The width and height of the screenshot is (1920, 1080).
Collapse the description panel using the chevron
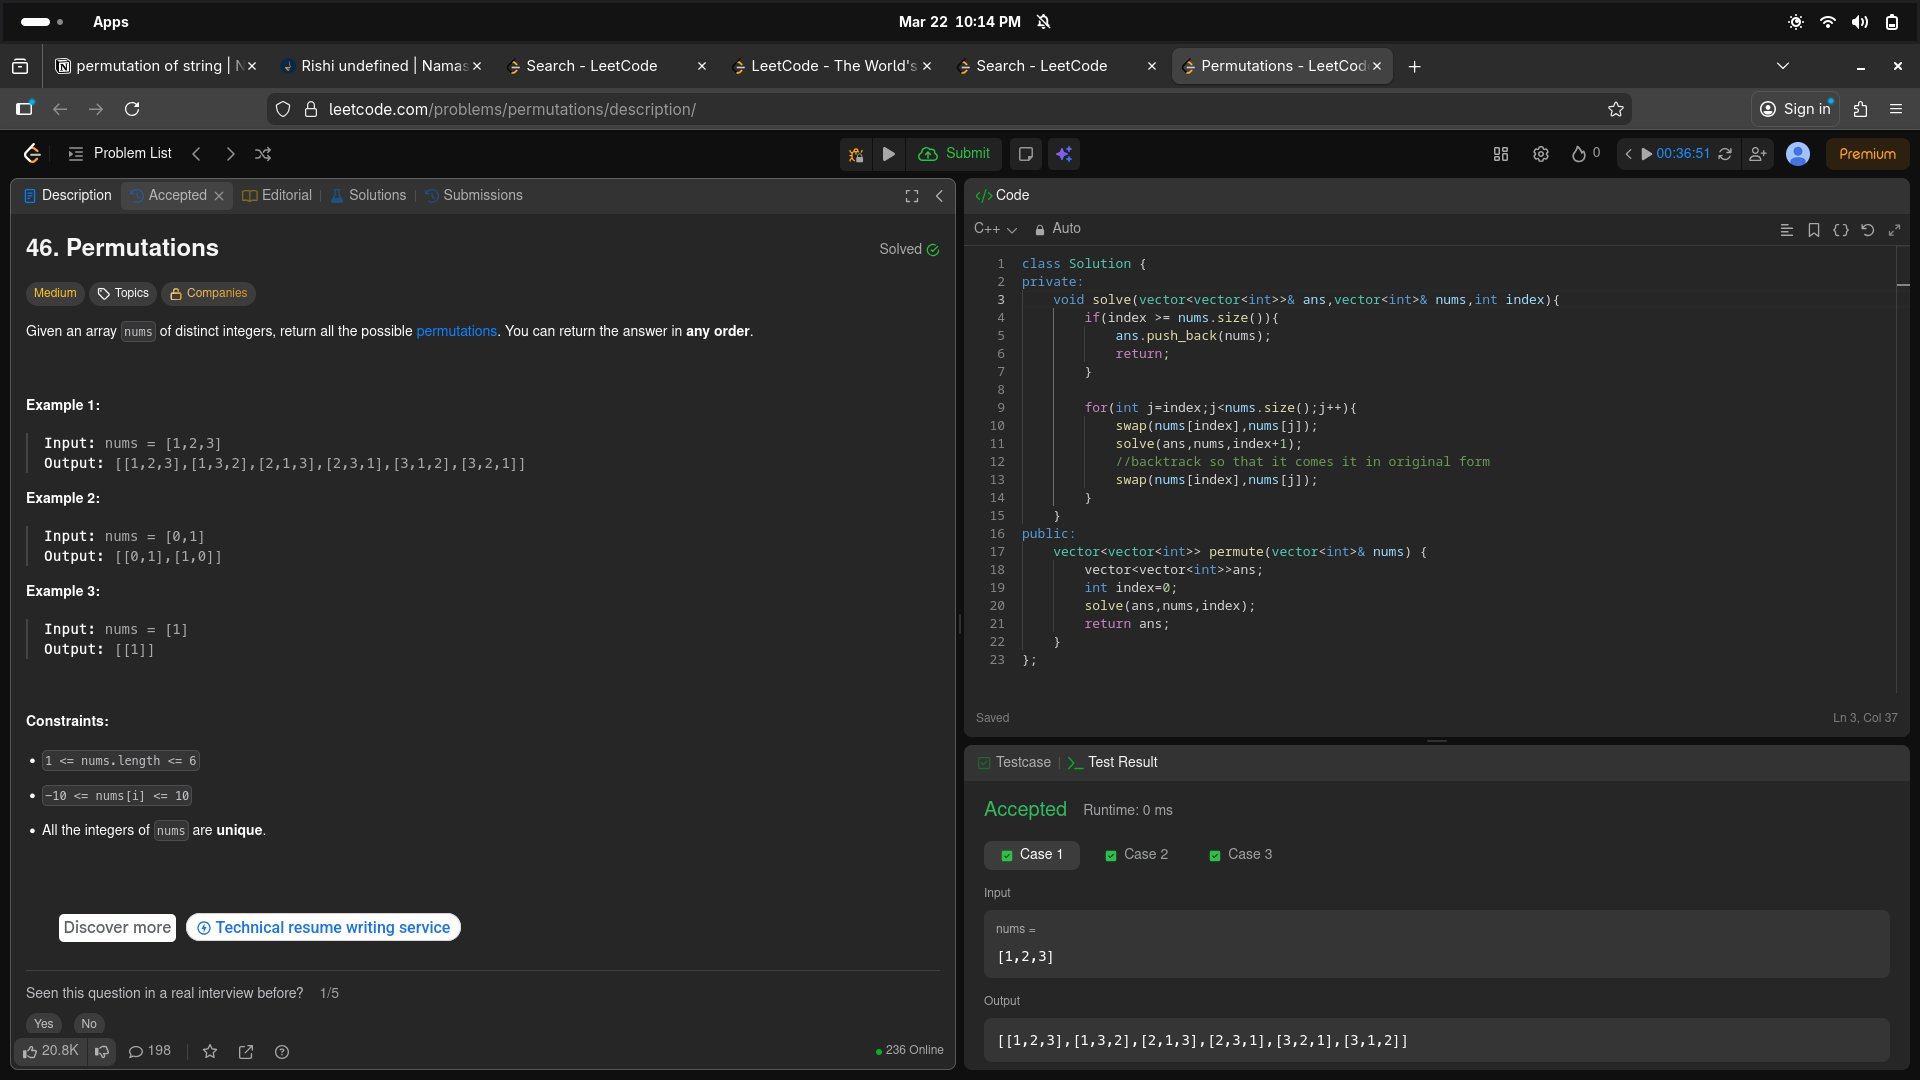coord(939,196)
